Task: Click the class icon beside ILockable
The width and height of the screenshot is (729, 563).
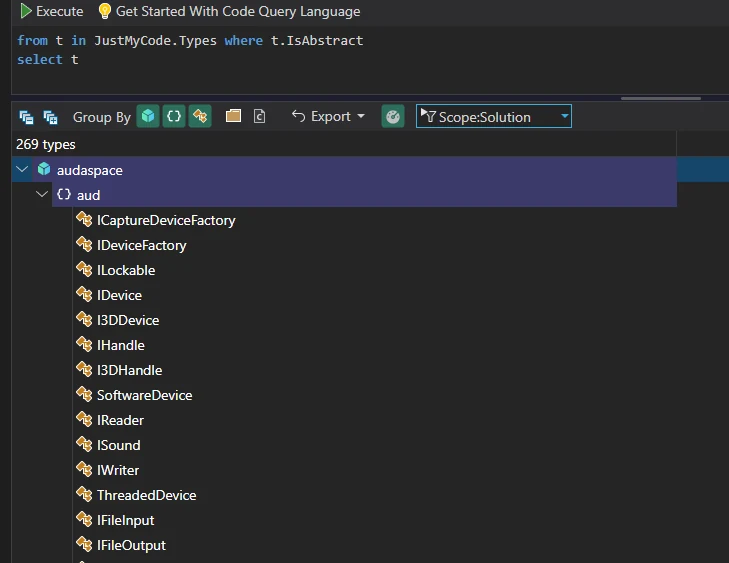Action: pos(84,269)
